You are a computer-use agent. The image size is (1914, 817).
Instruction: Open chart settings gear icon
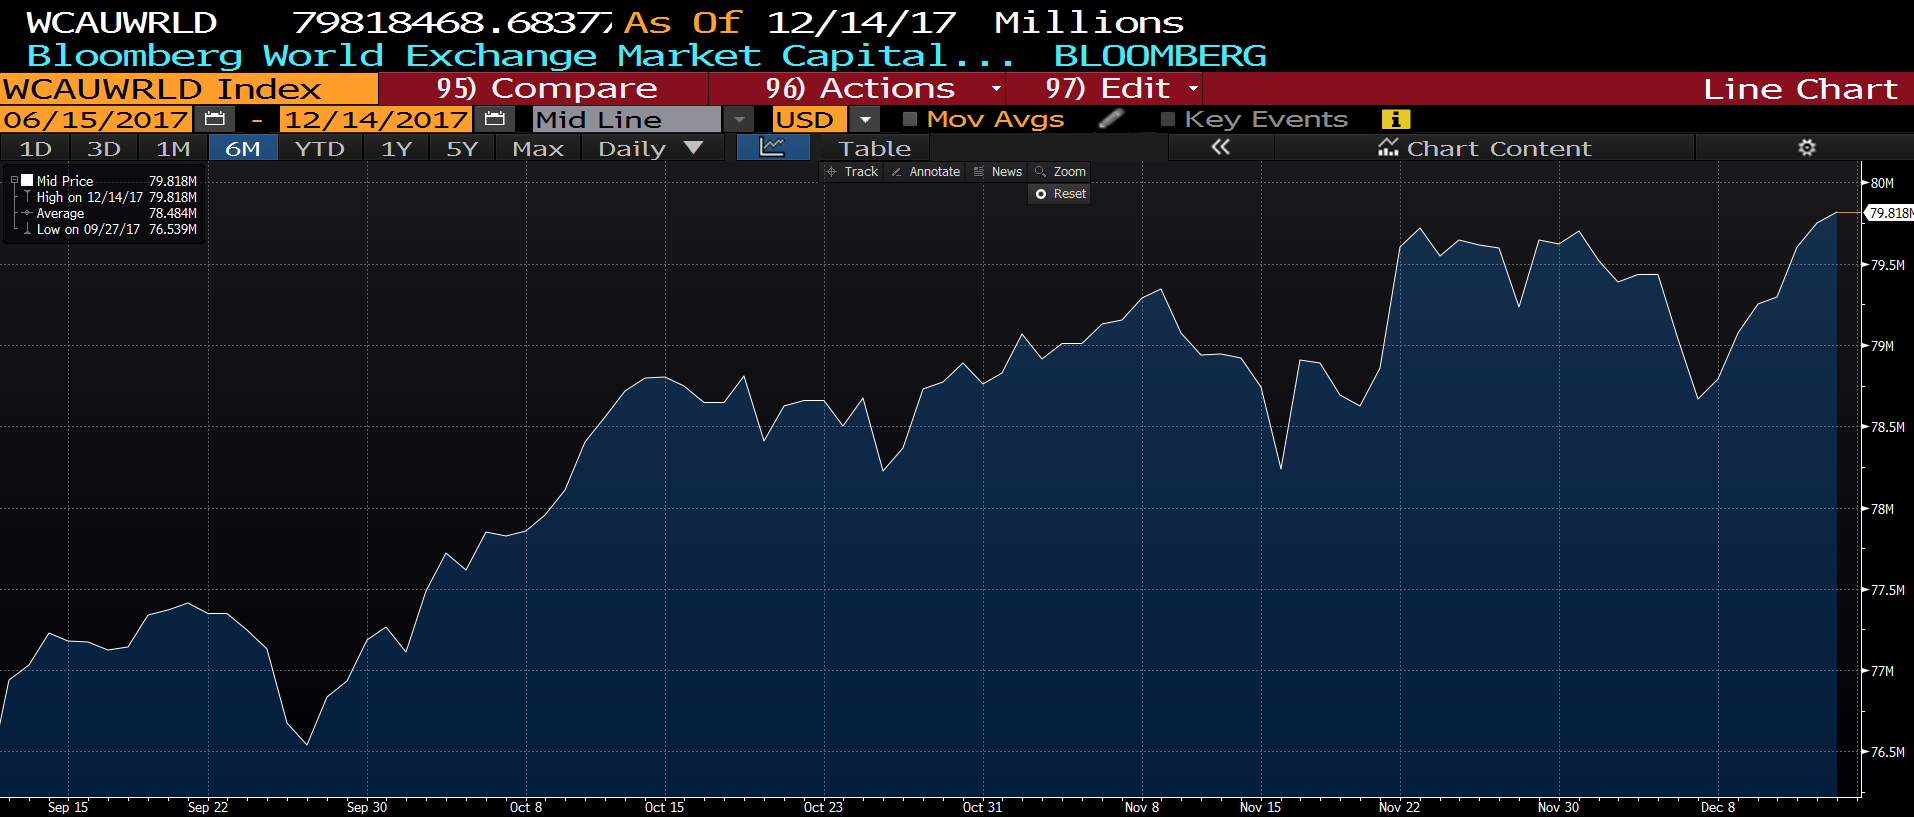(1806, 148)
